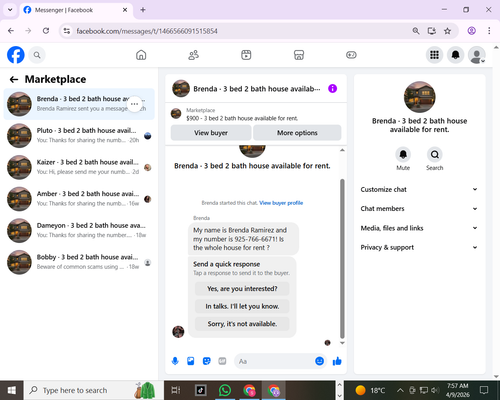The image size is (500, 400).
Task: Click the purple conversation information icon
Action: (x=333, y=89)
